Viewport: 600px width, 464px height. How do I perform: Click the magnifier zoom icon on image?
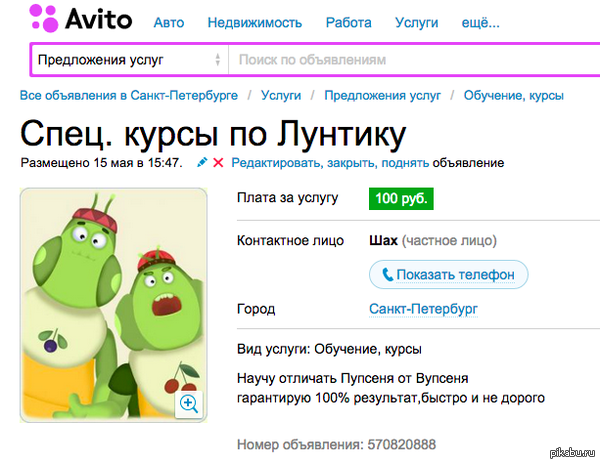click(x=188, y=403)
